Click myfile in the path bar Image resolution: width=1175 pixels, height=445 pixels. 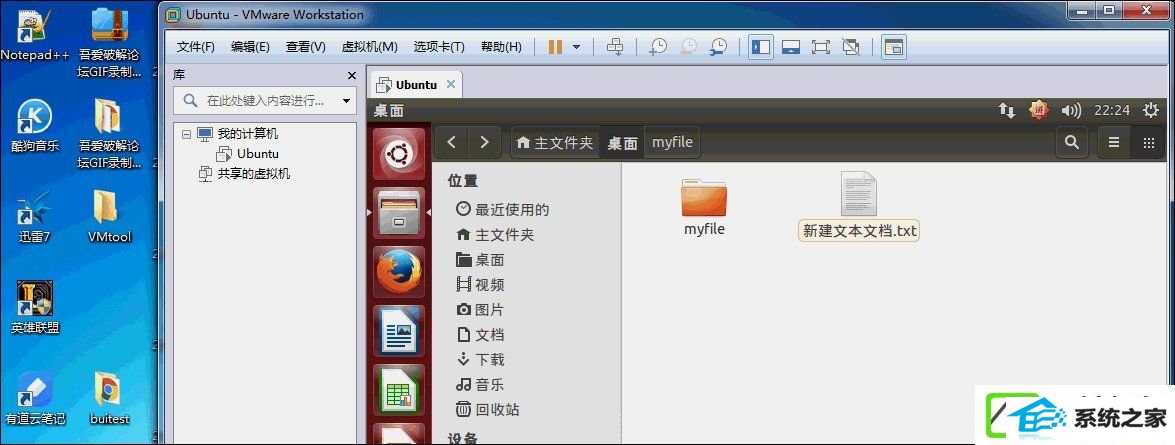click(672, 142)
